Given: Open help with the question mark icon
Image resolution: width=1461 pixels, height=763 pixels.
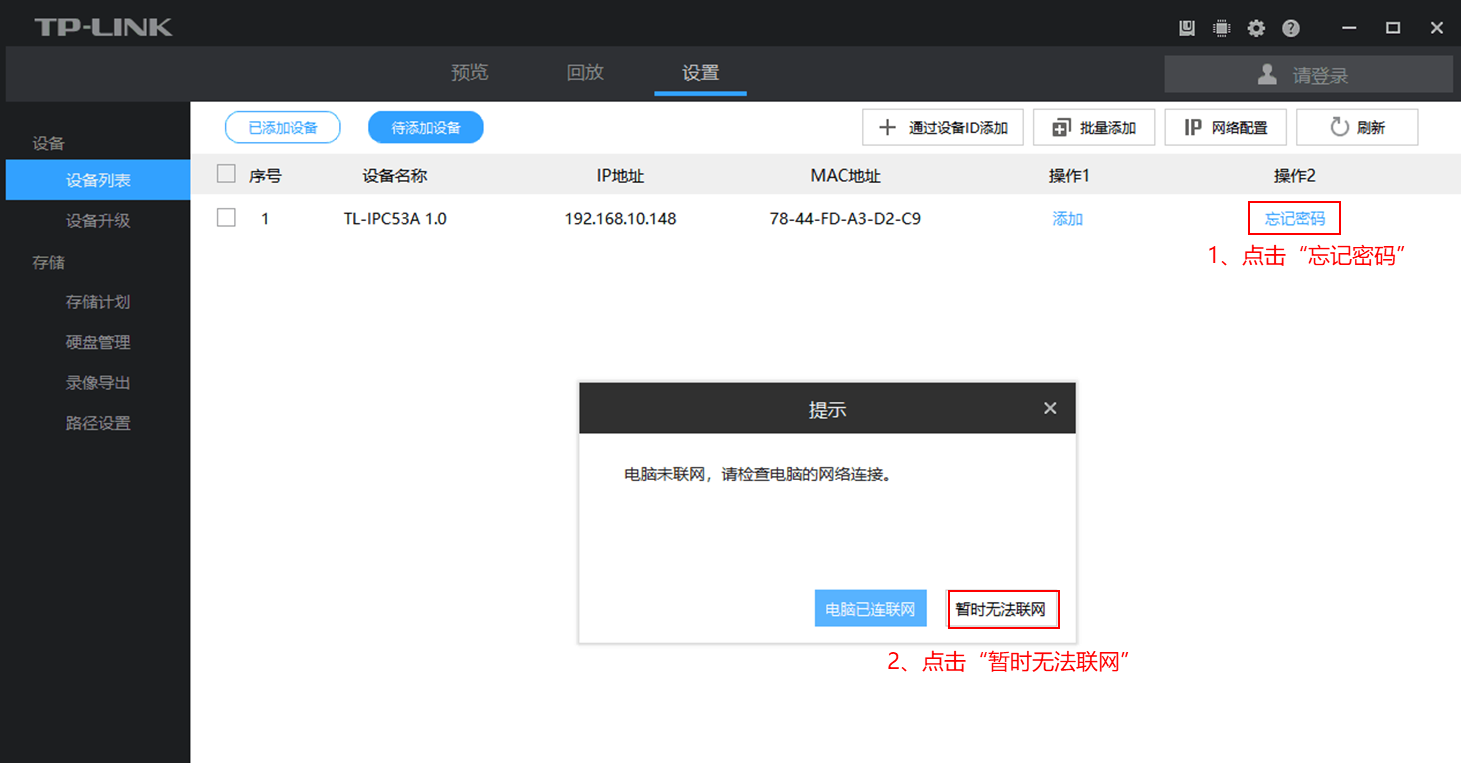Looking at the screenshot, I should click(1291, 28).
